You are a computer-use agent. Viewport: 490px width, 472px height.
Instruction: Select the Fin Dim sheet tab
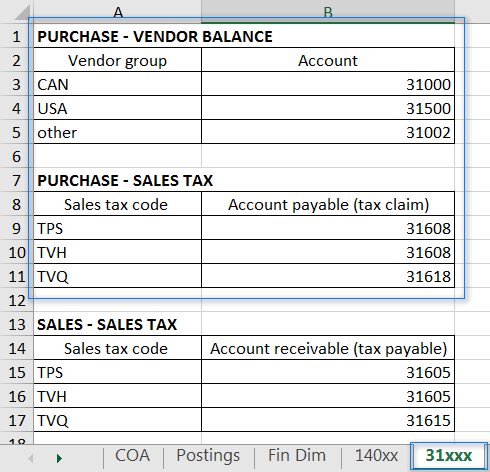pyautogui.click(x=297, y=456)
